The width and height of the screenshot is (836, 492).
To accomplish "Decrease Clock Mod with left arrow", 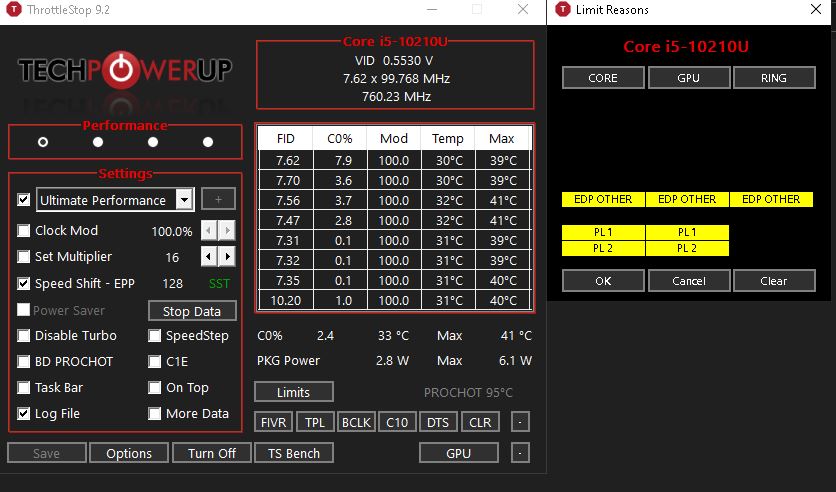I will point(208,230).
